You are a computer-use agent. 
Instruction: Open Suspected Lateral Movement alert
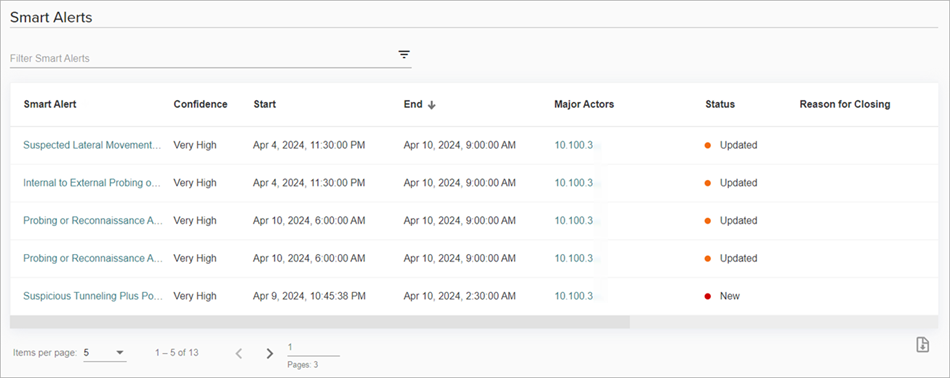tap(93, 145)
